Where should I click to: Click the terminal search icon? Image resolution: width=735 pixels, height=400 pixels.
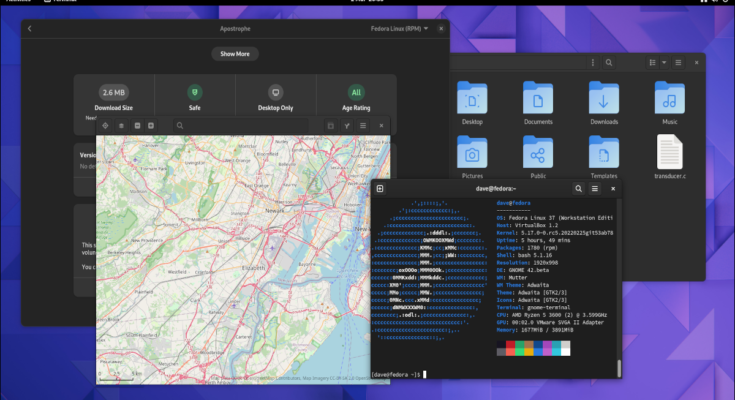[x=578, y=188]
